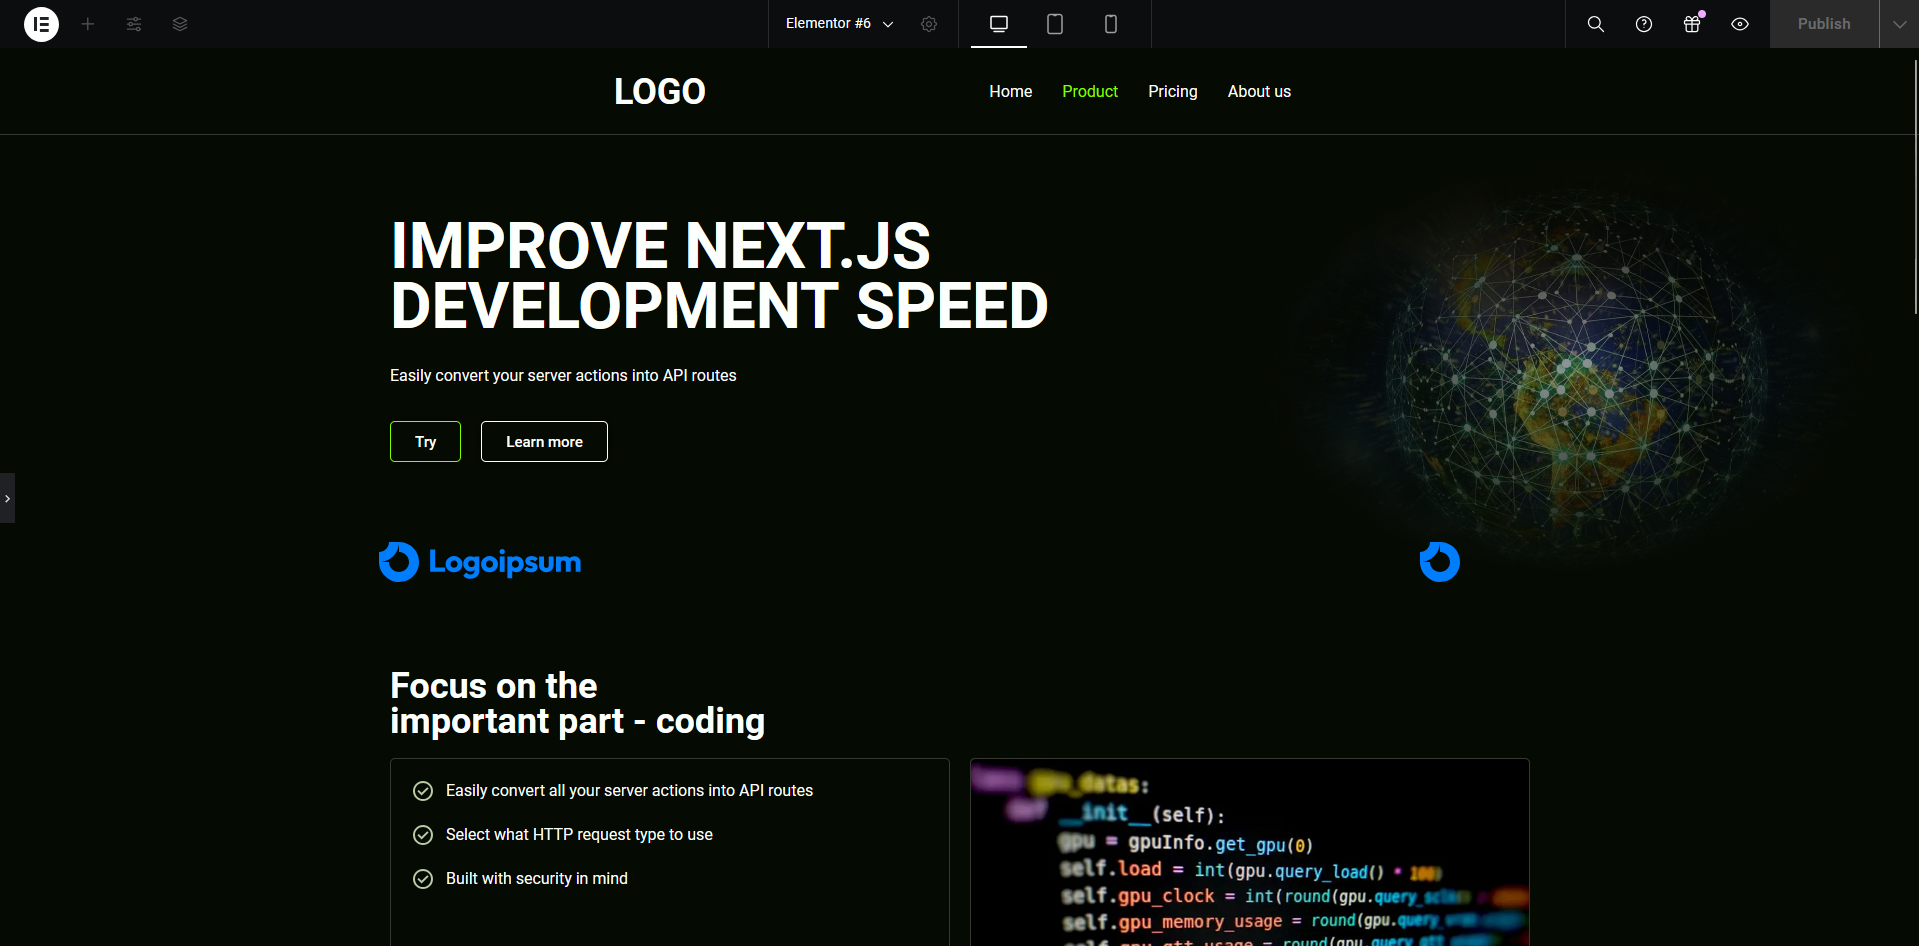
Task: Select the 'Focus on the important part - coding' heading
Action: 577,703
